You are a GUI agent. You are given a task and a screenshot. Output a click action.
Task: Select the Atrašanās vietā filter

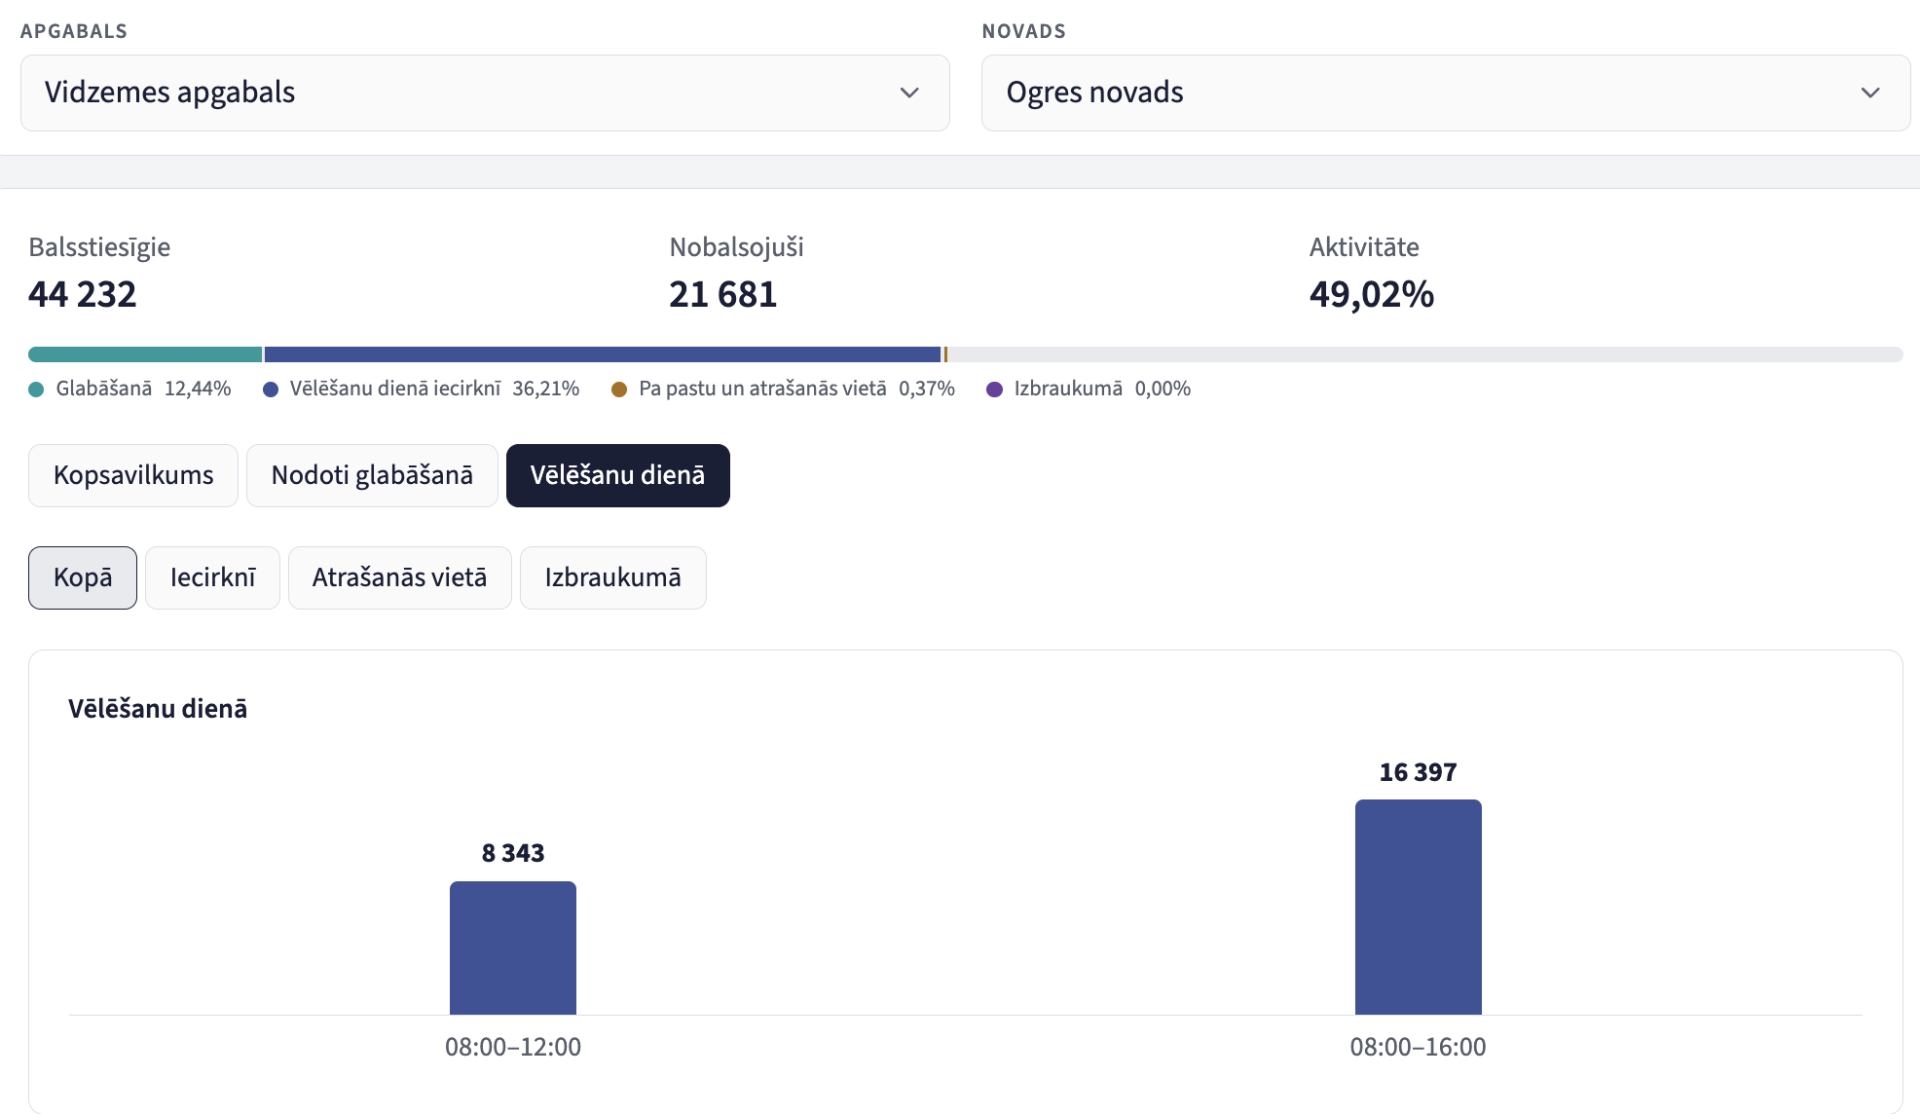(400, 578)
